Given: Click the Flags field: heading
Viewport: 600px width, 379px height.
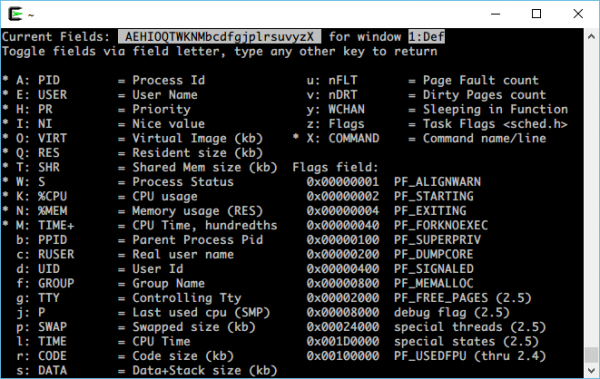Looking at the screenshot, I should pyautogui.click(x=335, y=167).
